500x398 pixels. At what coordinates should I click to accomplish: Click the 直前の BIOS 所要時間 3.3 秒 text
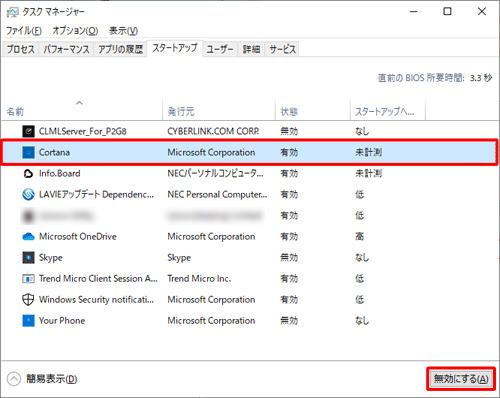click(x=435, y=78)
